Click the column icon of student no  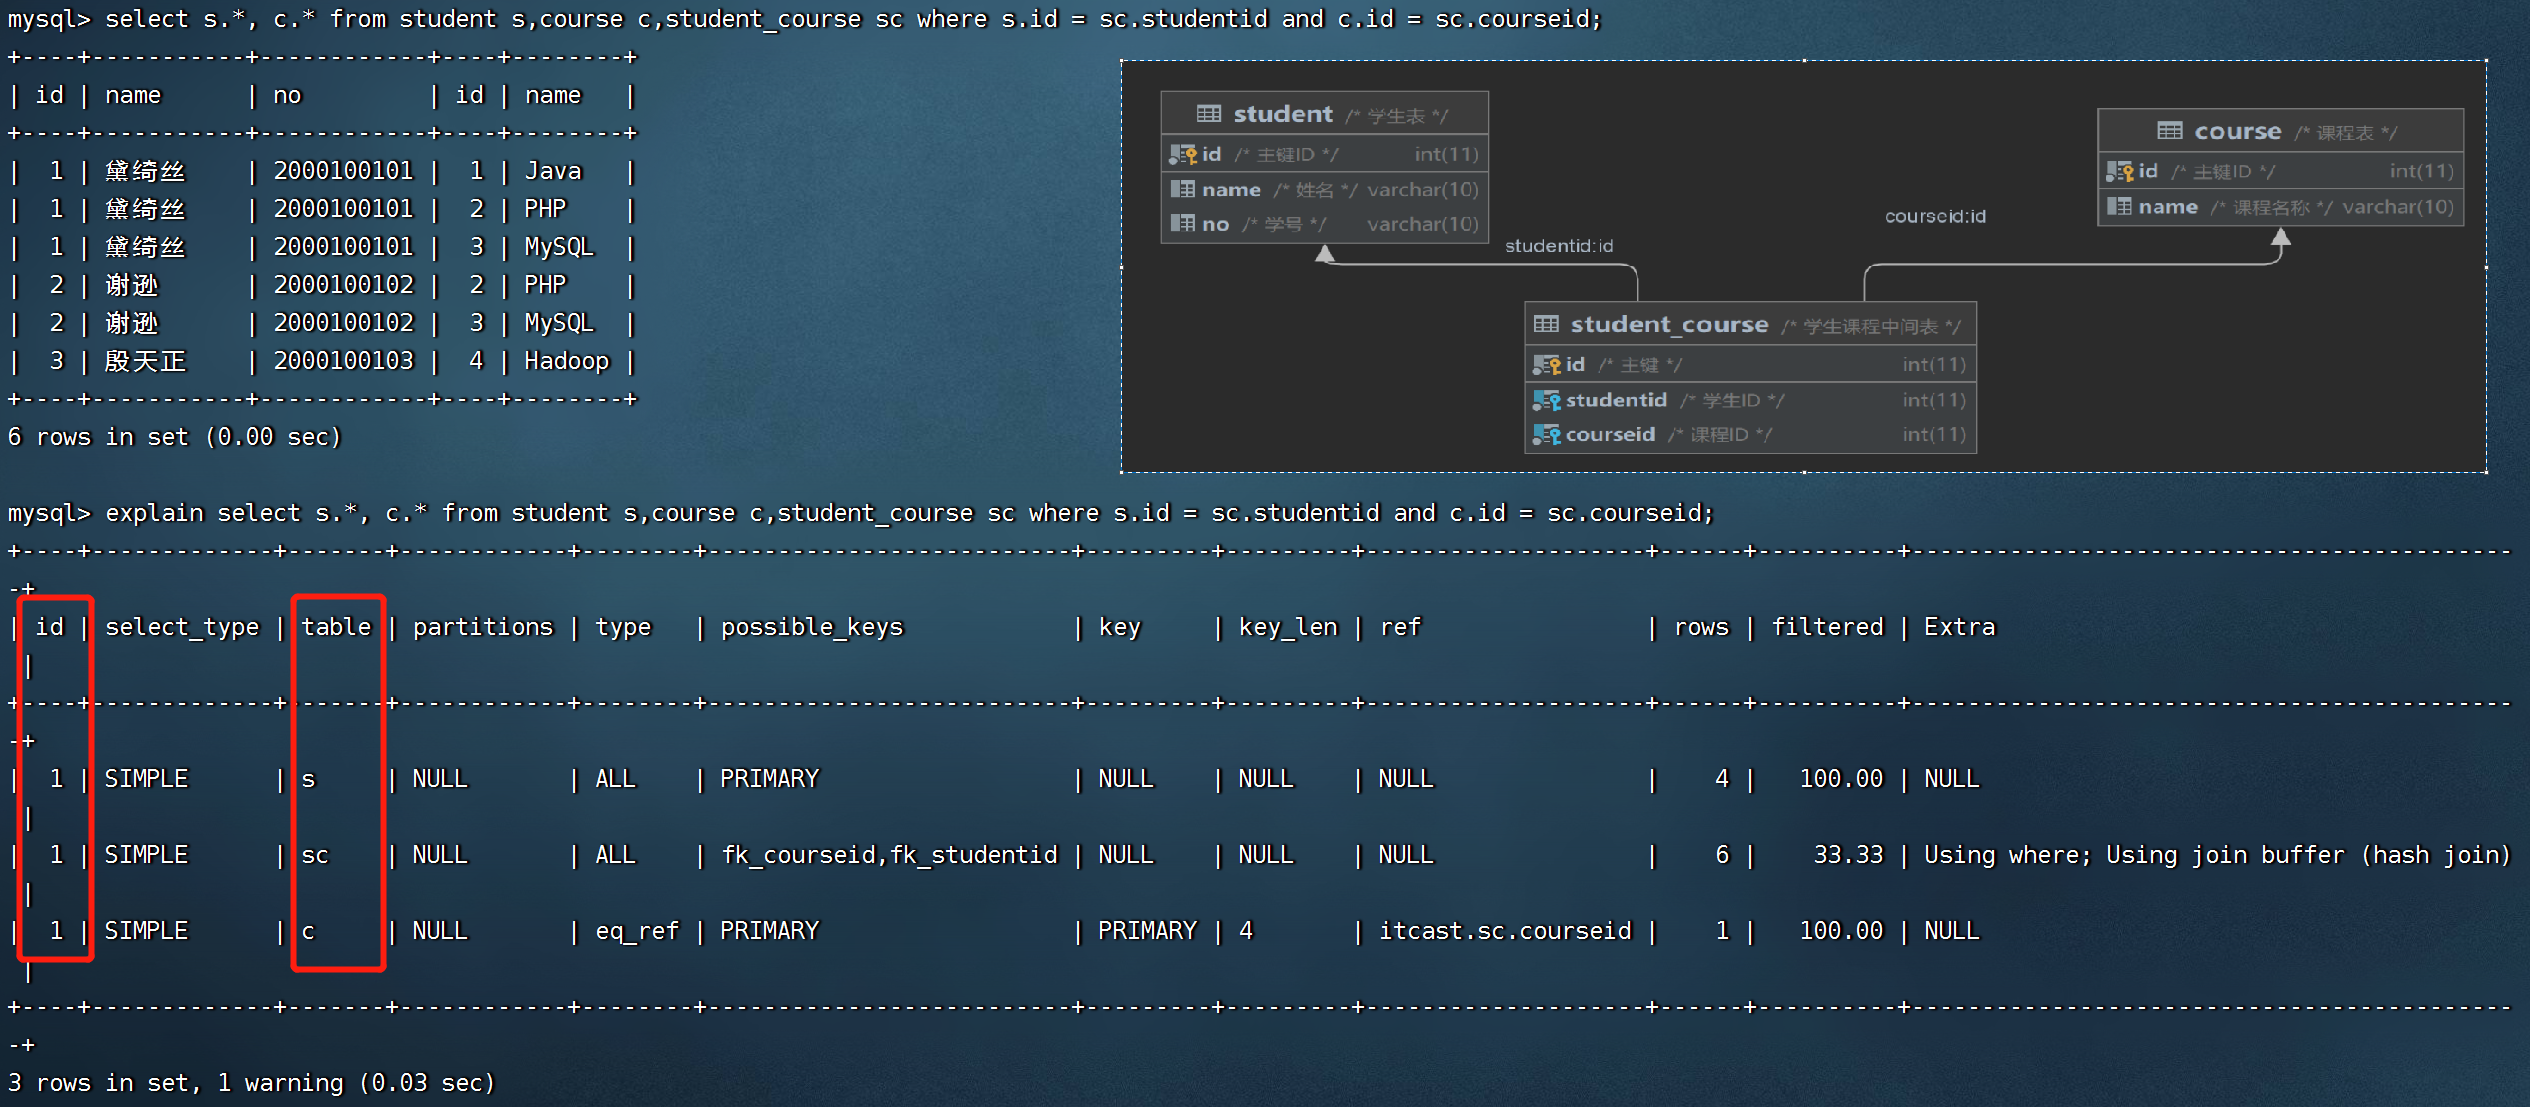click(x=1183, y=223)
